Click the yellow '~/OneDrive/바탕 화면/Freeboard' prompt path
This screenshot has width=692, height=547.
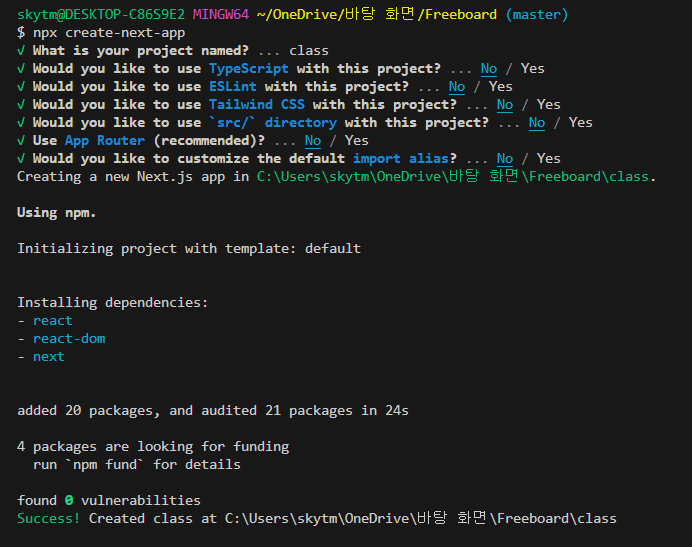[377, 15]
